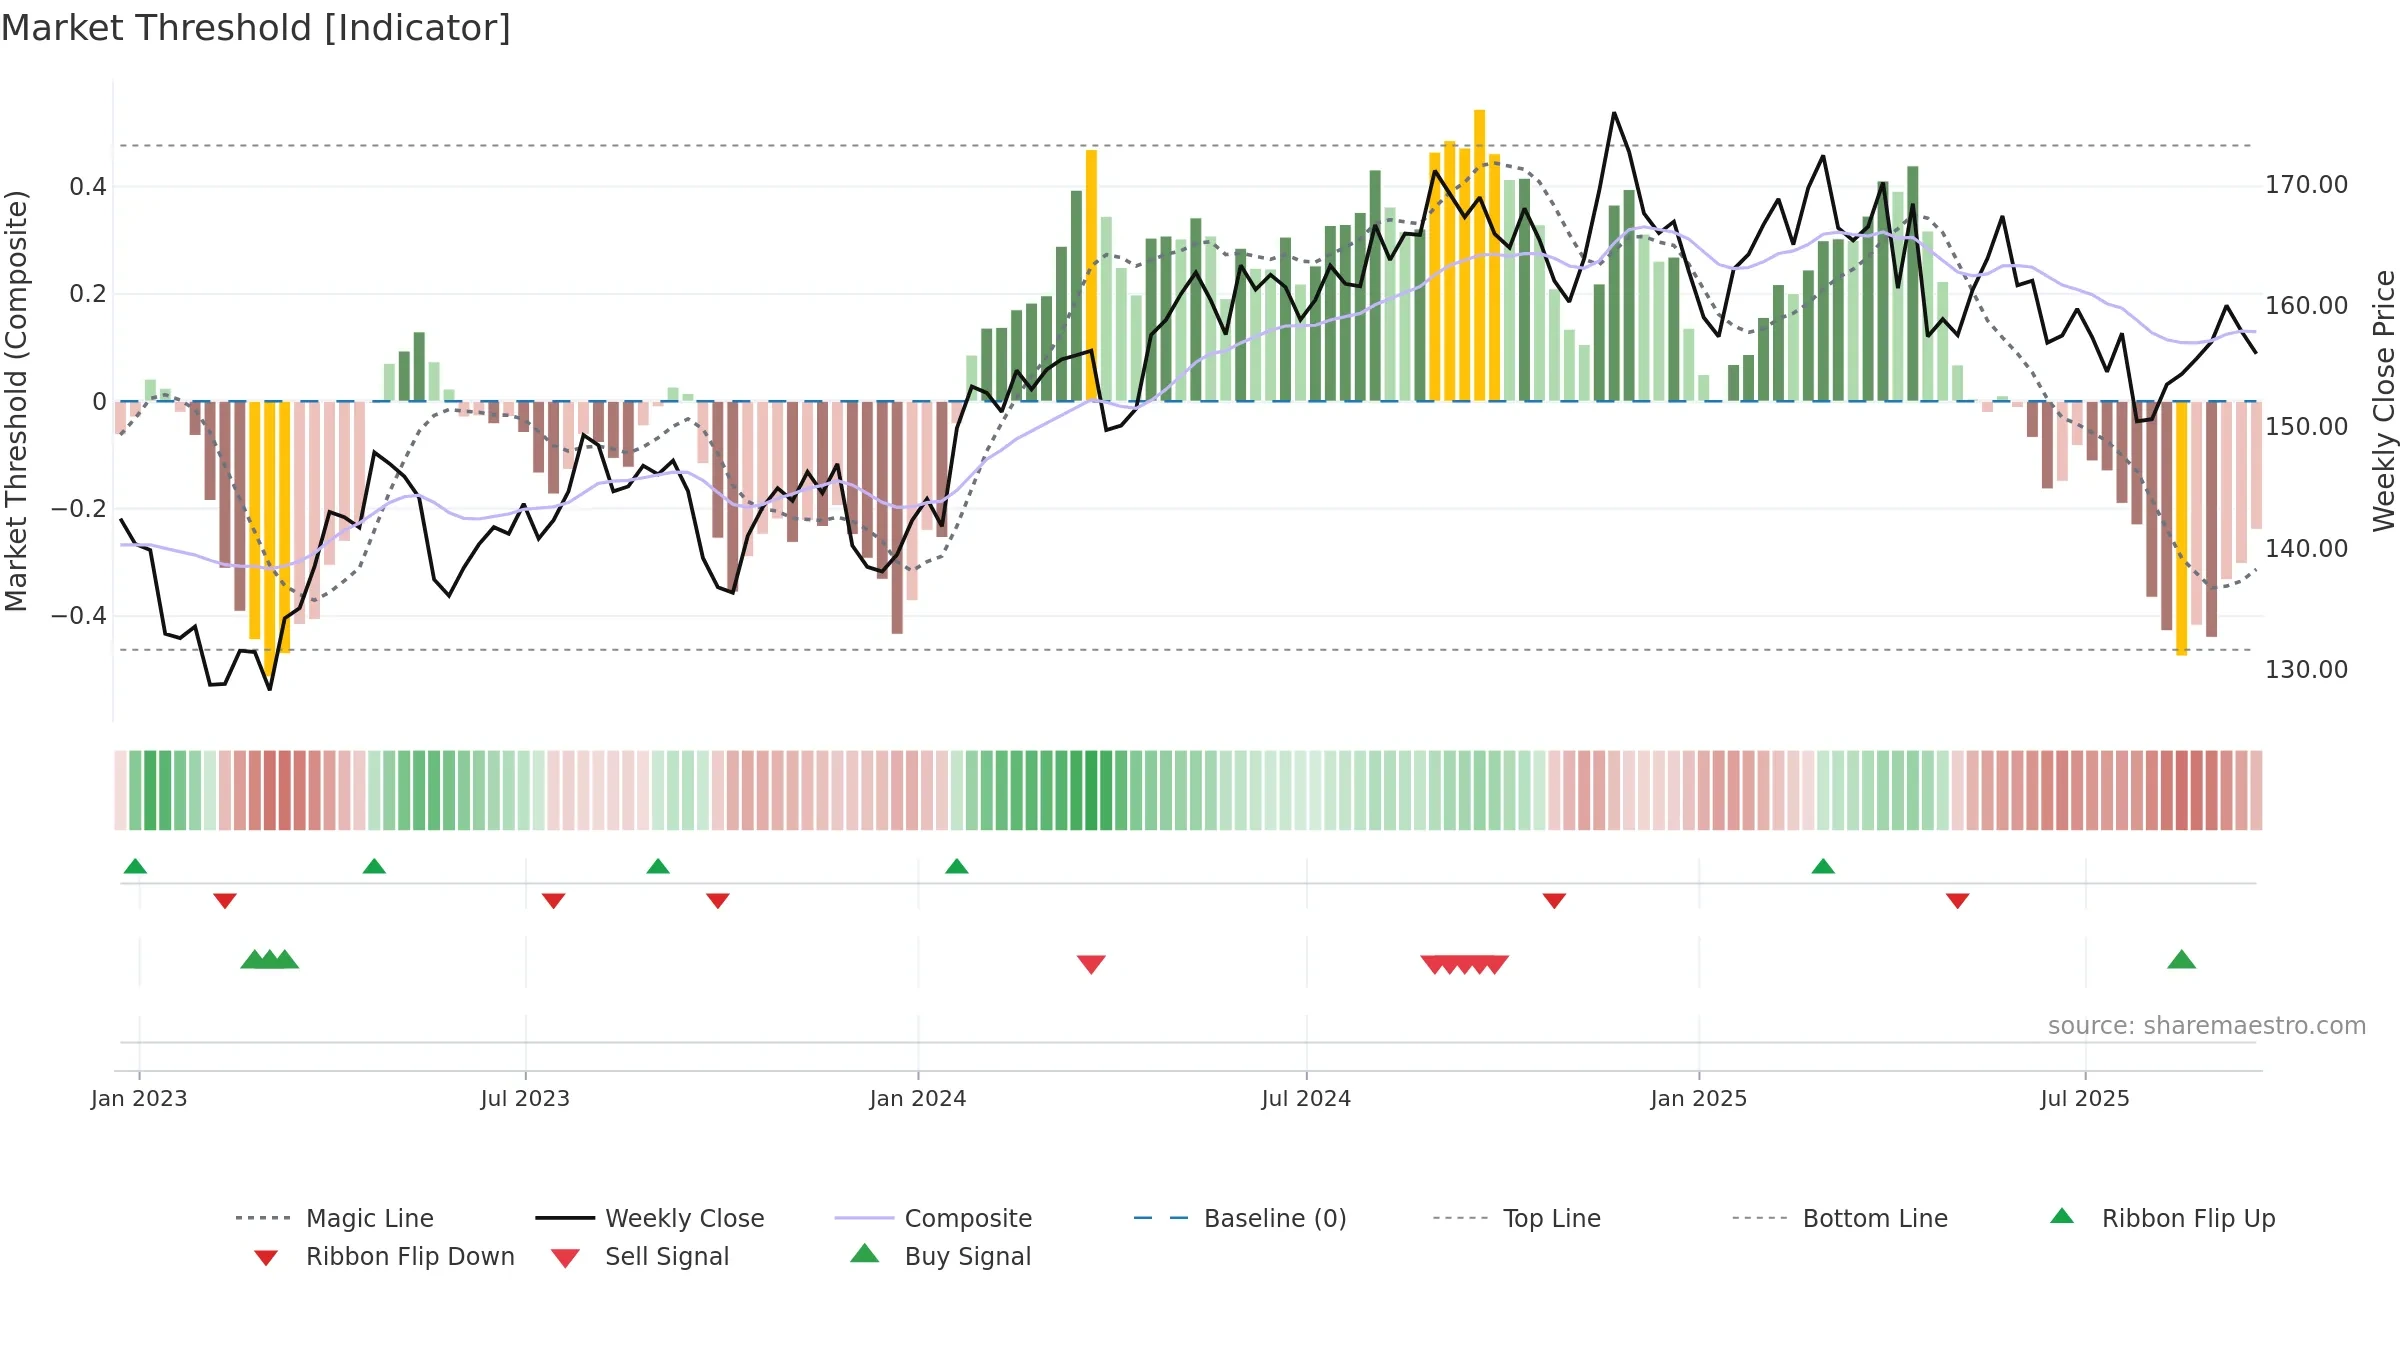Click the Jan 2025 x-axis label
Screen dimensions: 2400x1350
point(1699,1099)
